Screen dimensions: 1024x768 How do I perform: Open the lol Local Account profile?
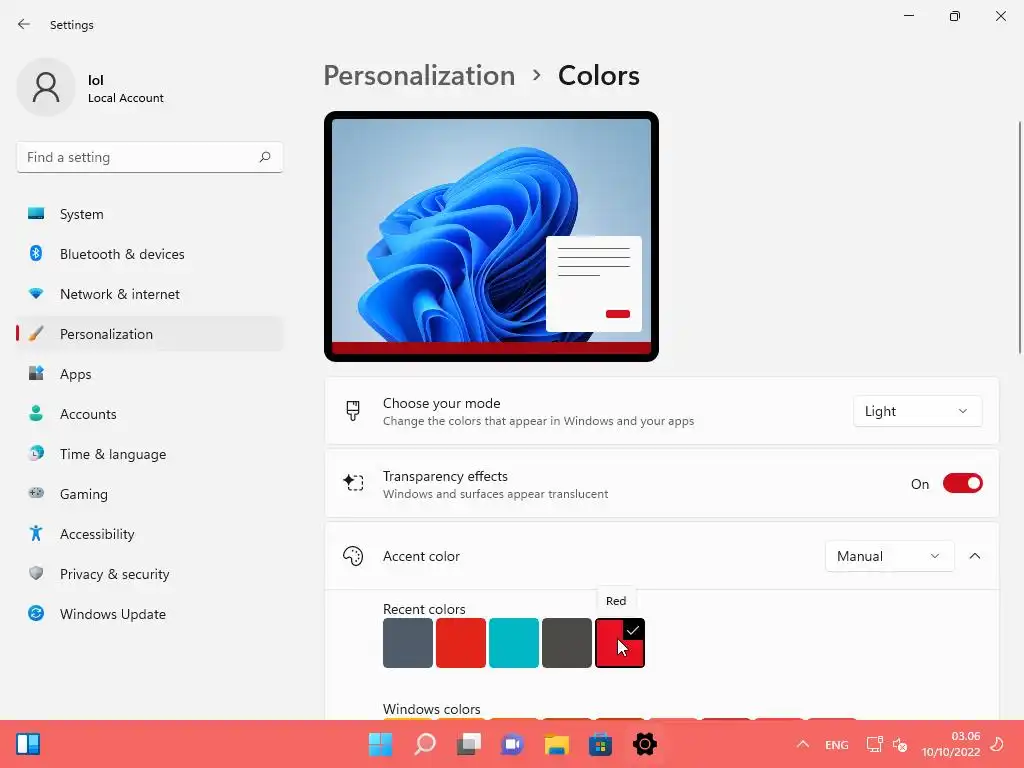(90, 88)
